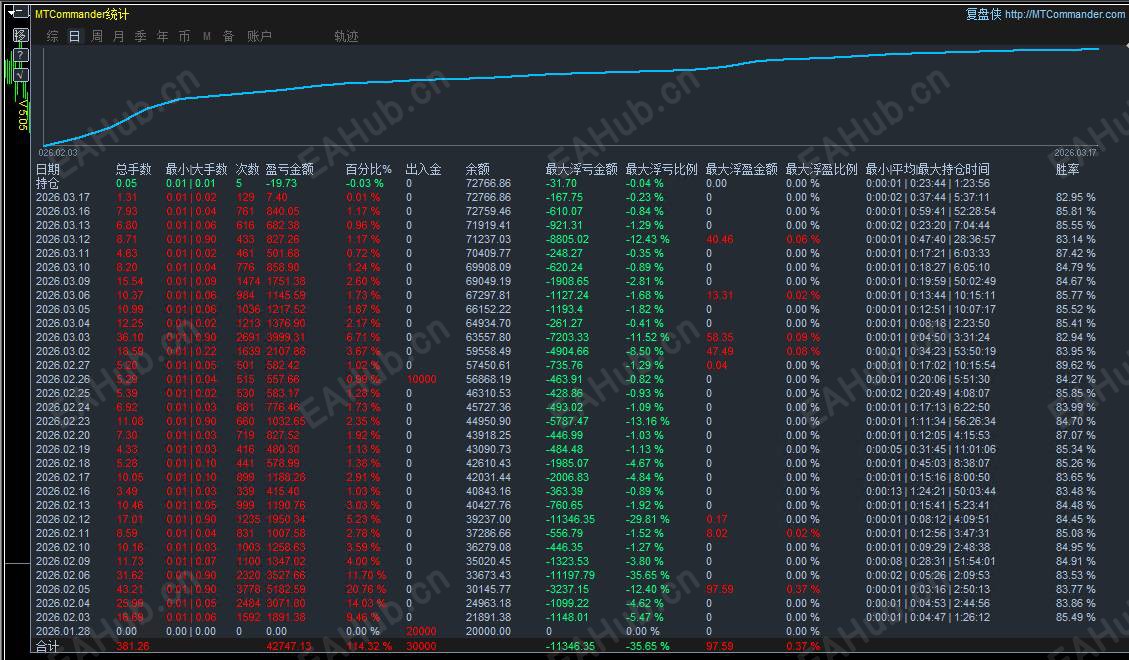Select the 持仓 row label
The width and height of the screenshot is (1129, 660).
[48, 184]
